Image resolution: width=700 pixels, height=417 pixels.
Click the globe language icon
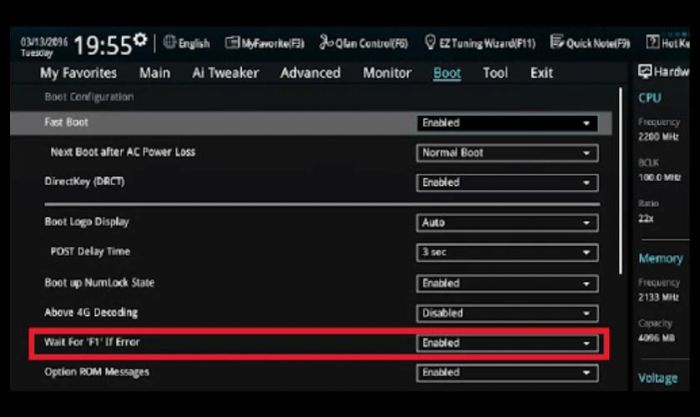(170, 42)
